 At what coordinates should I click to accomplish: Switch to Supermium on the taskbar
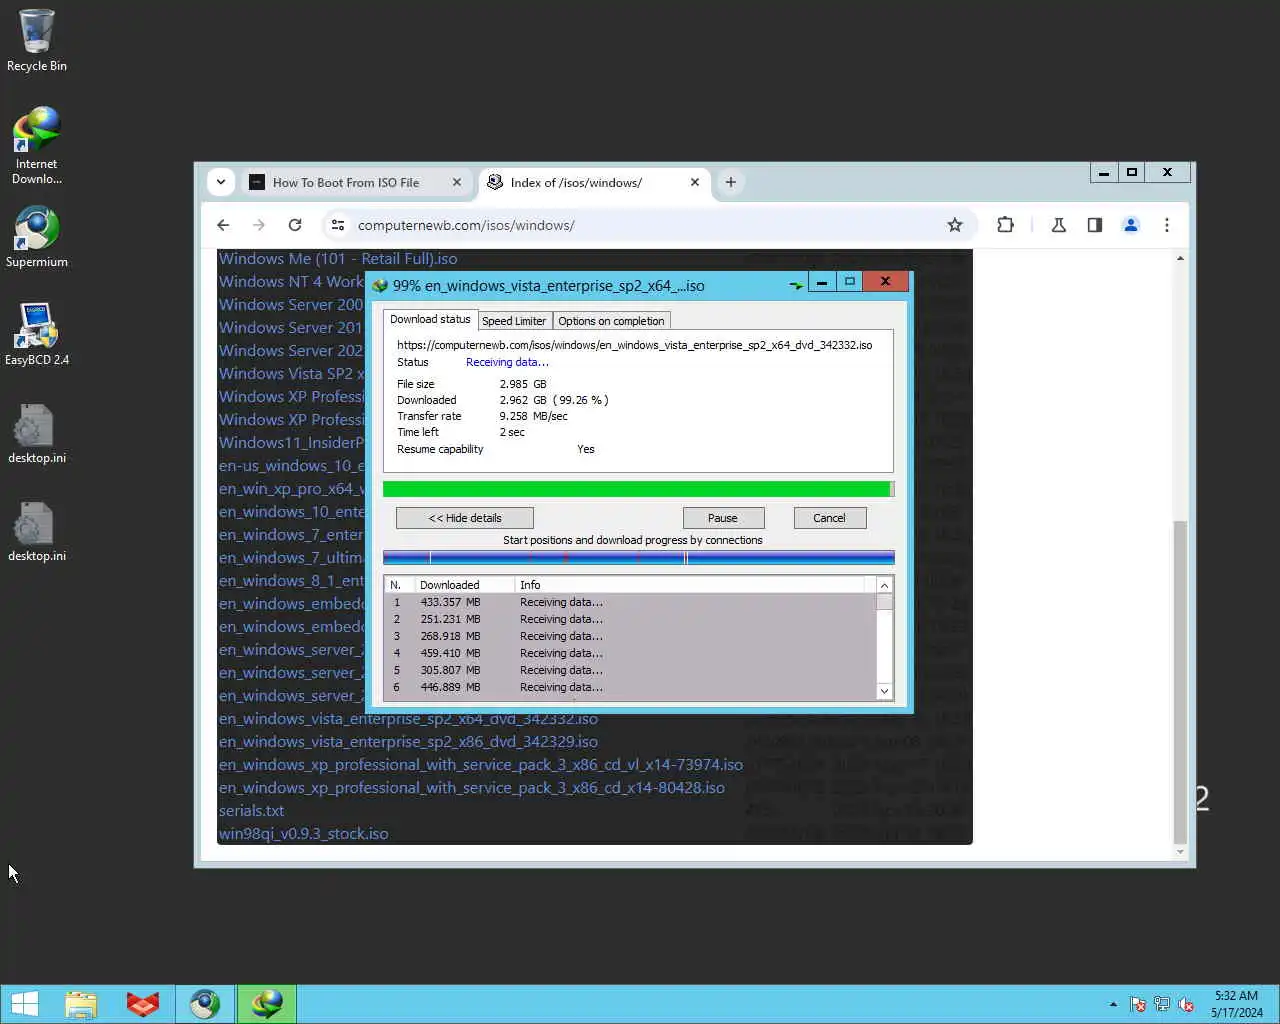click(205, 1004)
